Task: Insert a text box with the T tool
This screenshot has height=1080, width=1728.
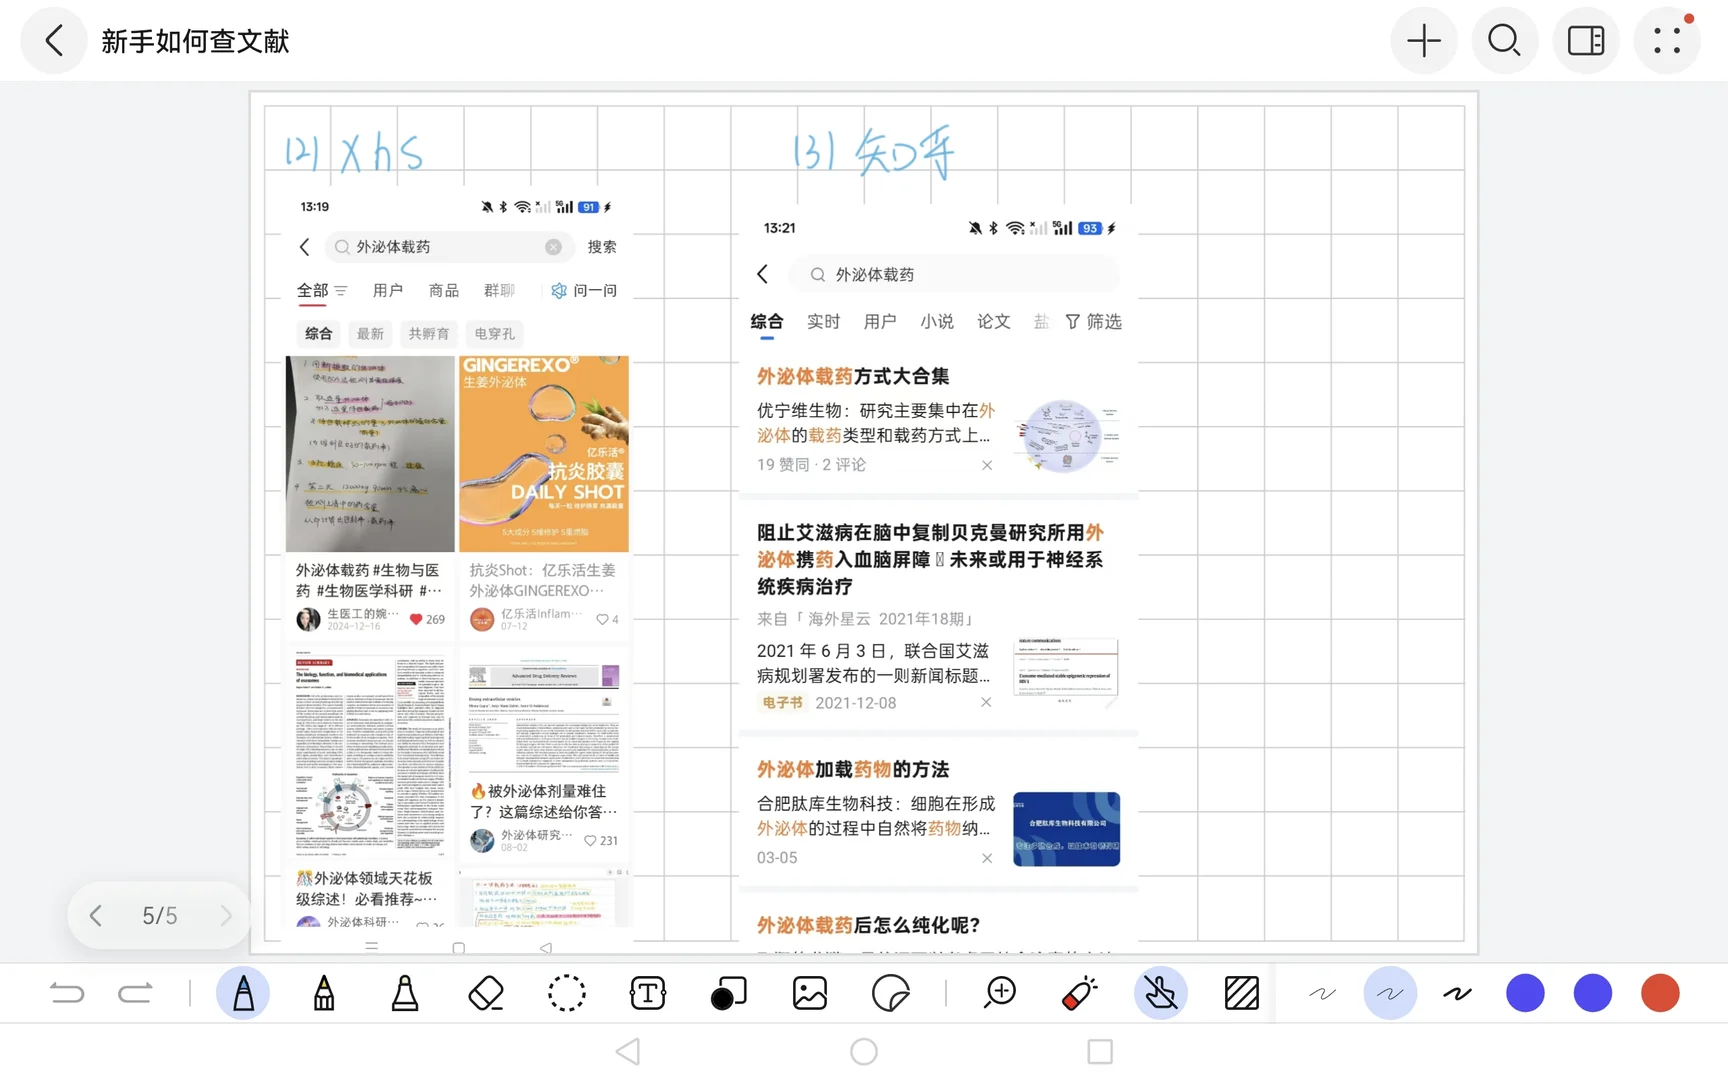Action: [x=648, y=993]
